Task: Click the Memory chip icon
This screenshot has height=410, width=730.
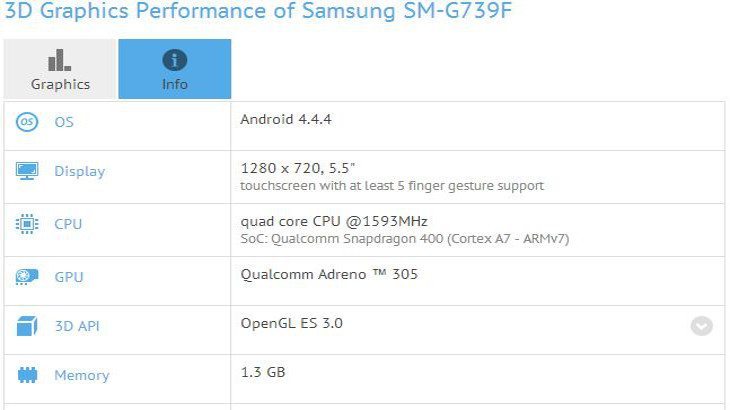Action: tap(27, 375)
